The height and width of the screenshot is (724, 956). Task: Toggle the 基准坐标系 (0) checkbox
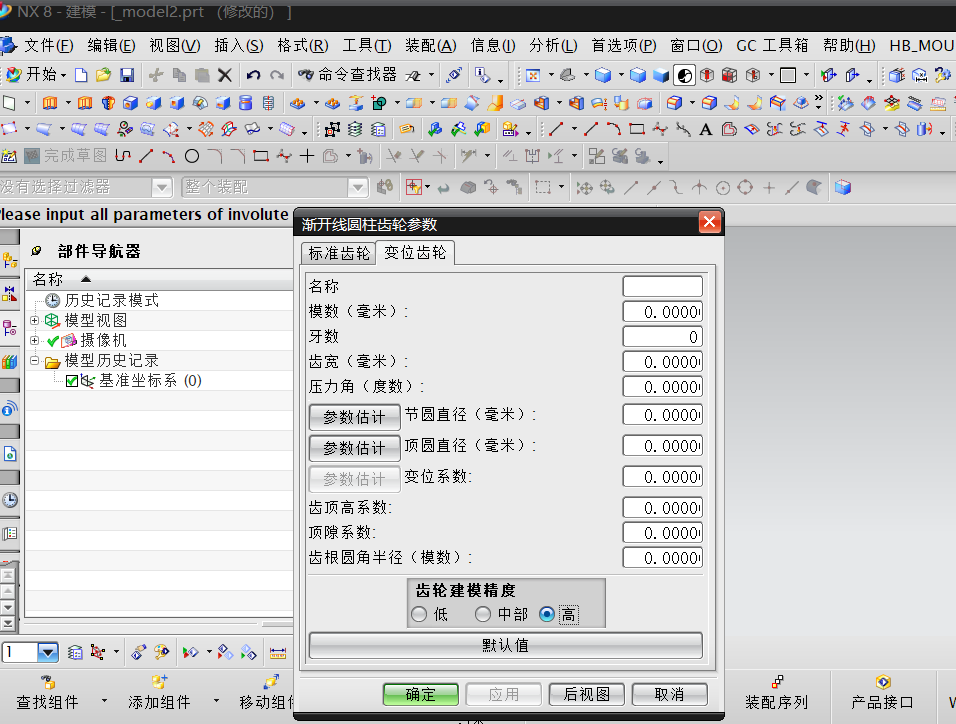pyautogui.click(x=71, y=381)
